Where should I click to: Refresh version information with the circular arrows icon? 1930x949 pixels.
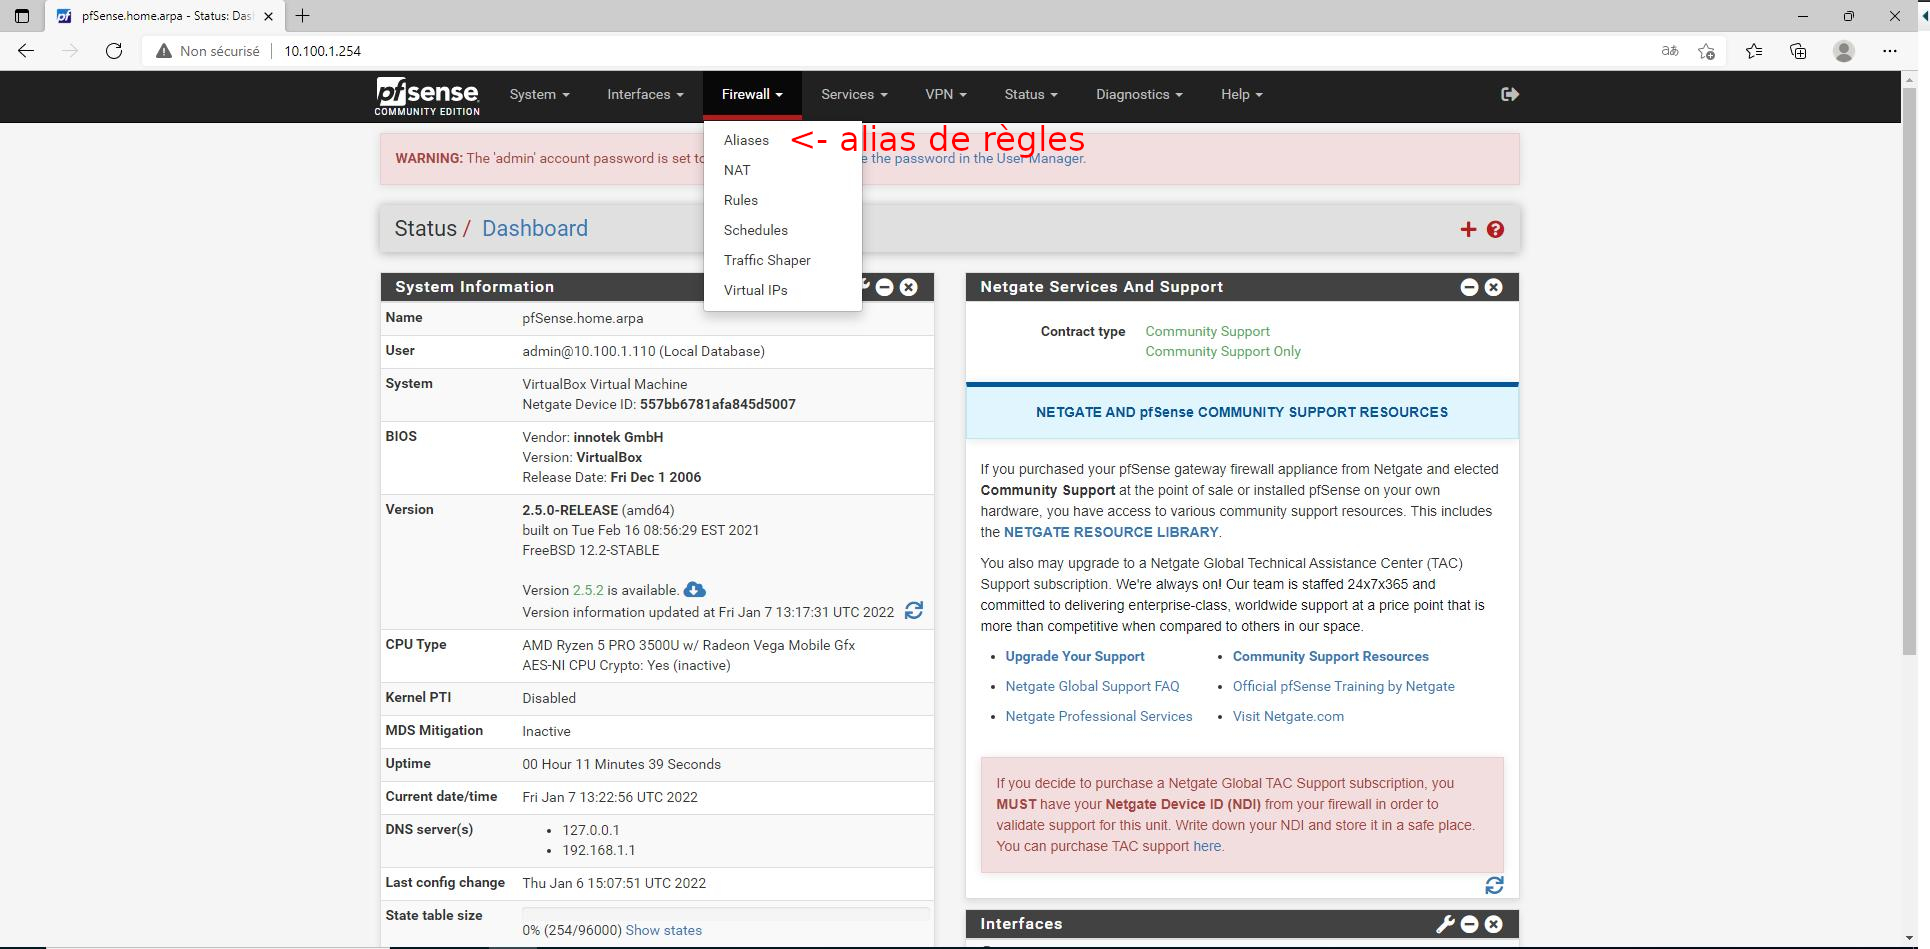[x=913, y=610]
